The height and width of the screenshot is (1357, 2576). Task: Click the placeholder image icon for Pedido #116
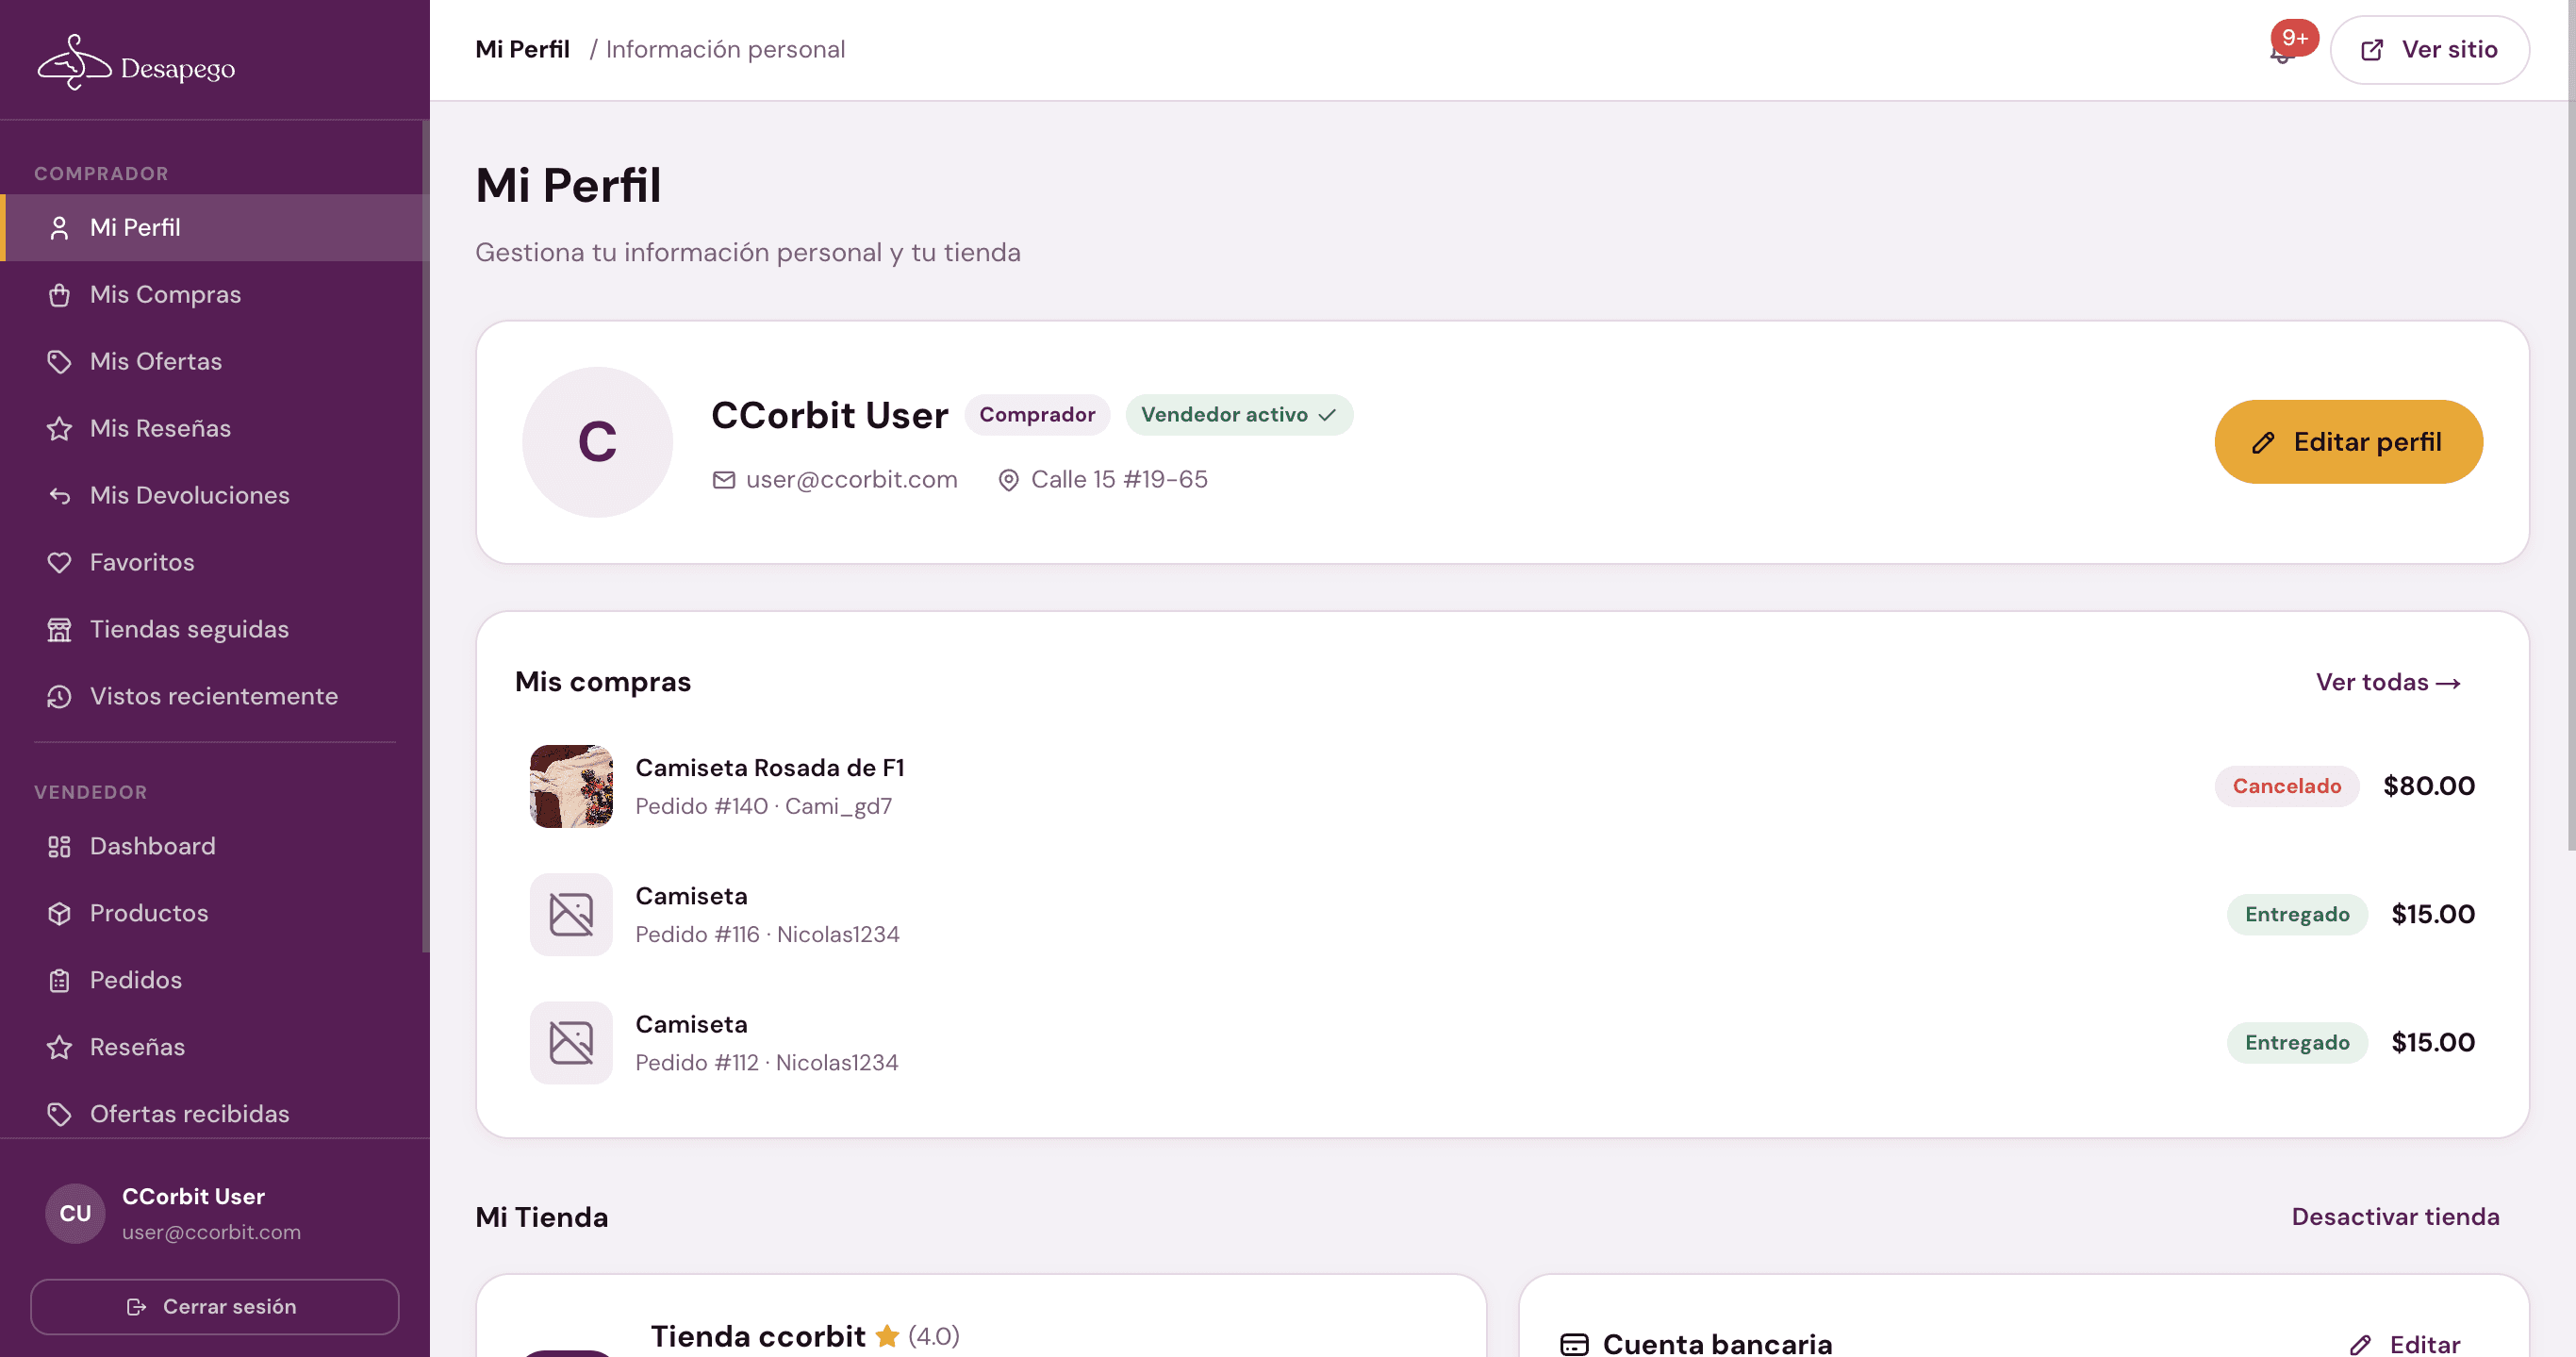(x=571, y=915)
